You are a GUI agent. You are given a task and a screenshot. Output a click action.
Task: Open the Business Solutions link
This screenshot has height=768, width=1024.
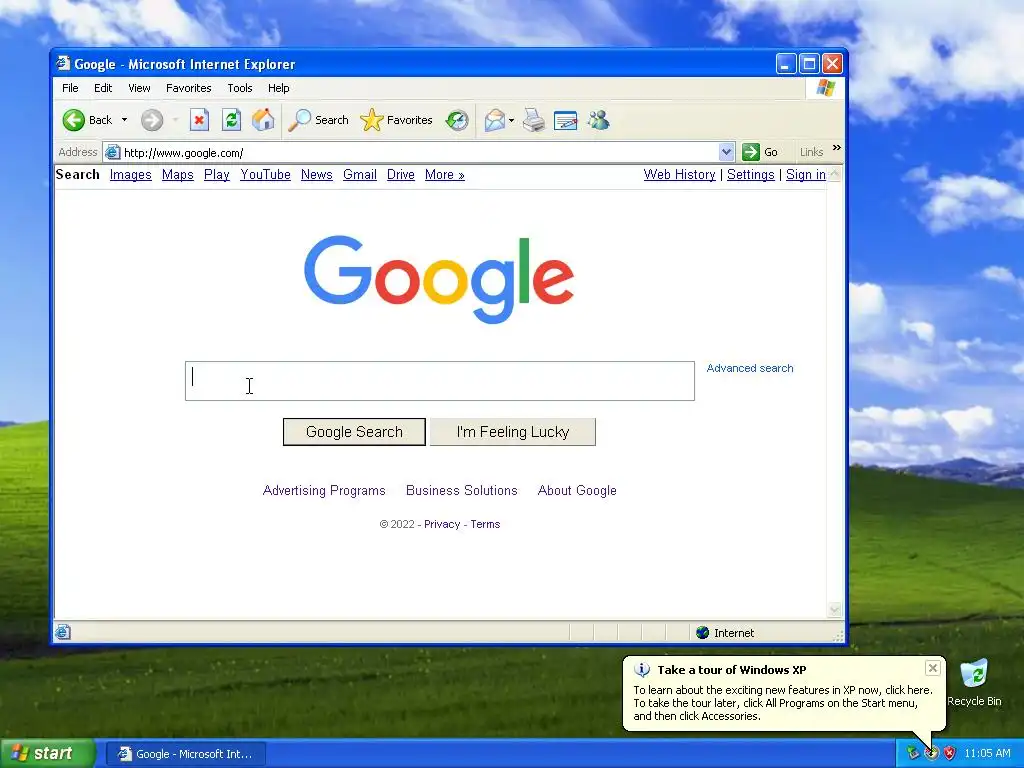pos(462,490)
